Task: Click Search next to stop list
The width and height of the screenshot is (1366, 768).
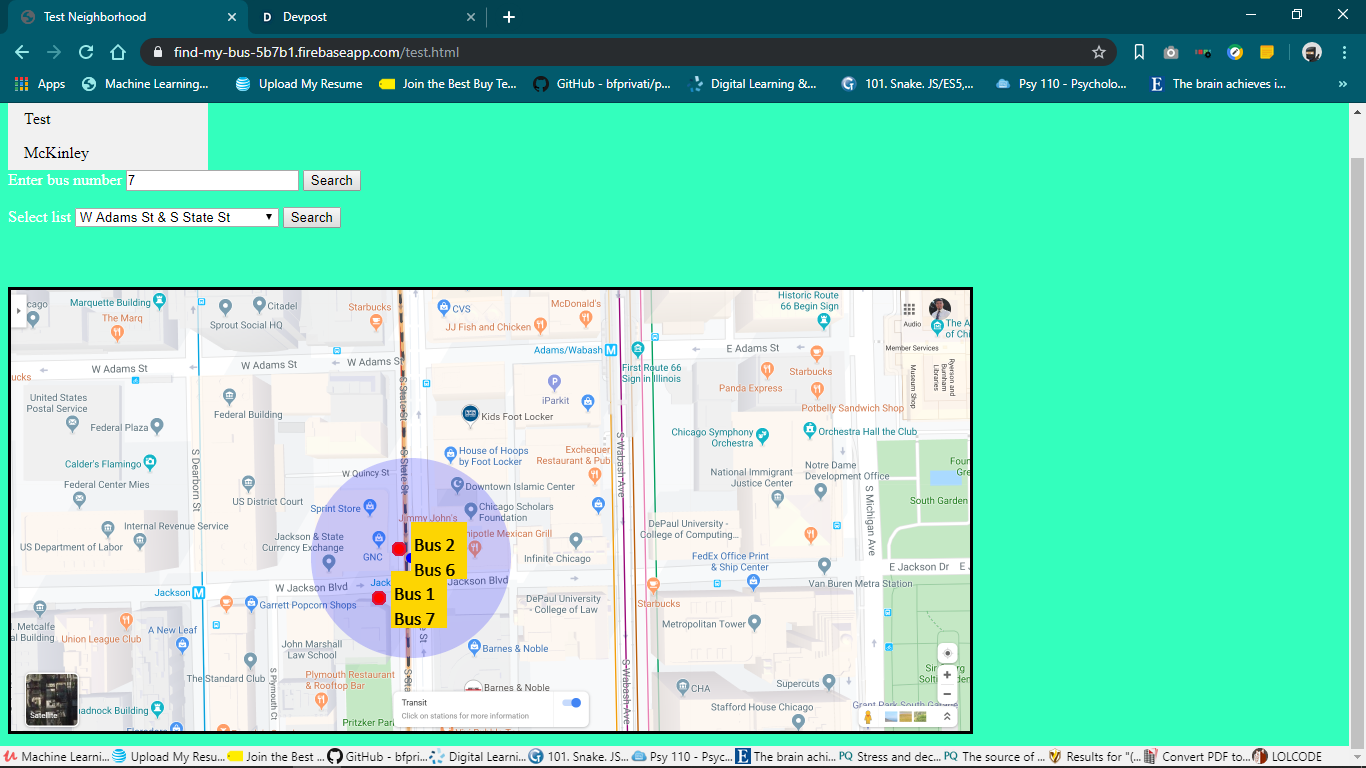Action: pos(312,217)
